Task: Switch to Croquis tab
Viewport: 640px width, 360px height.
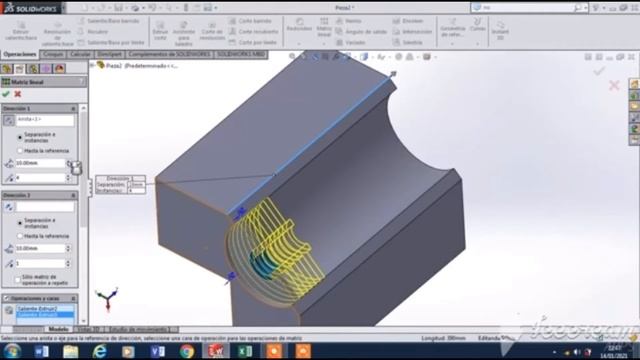Action: tap(53, 54)
